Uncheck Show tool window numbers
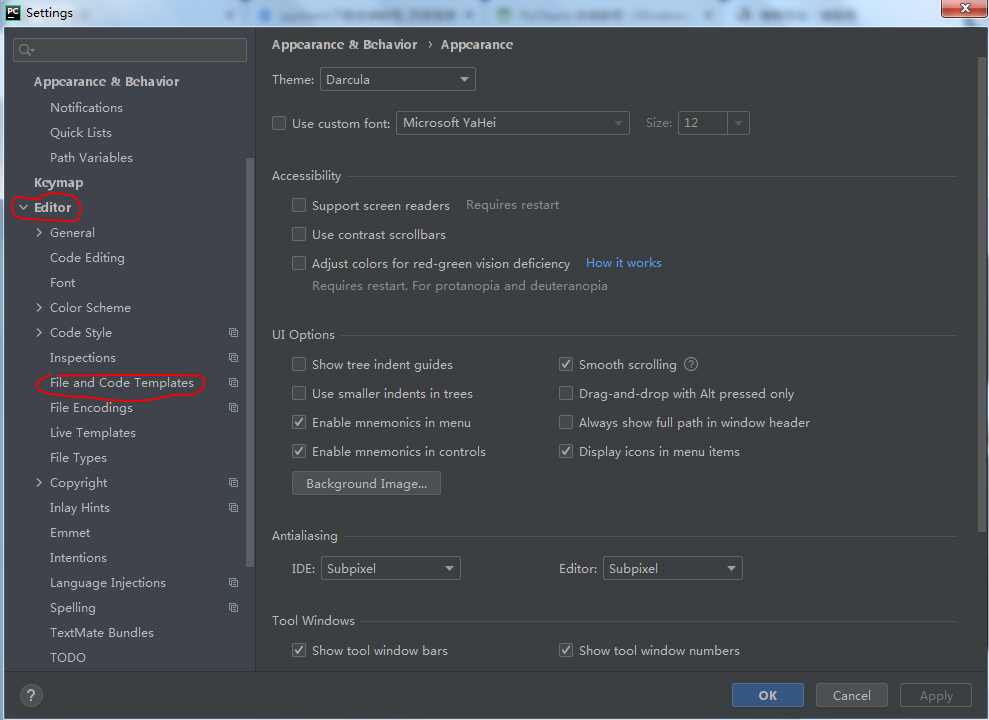The width and height of the screenshot is (989, 720). pos(566,650)
